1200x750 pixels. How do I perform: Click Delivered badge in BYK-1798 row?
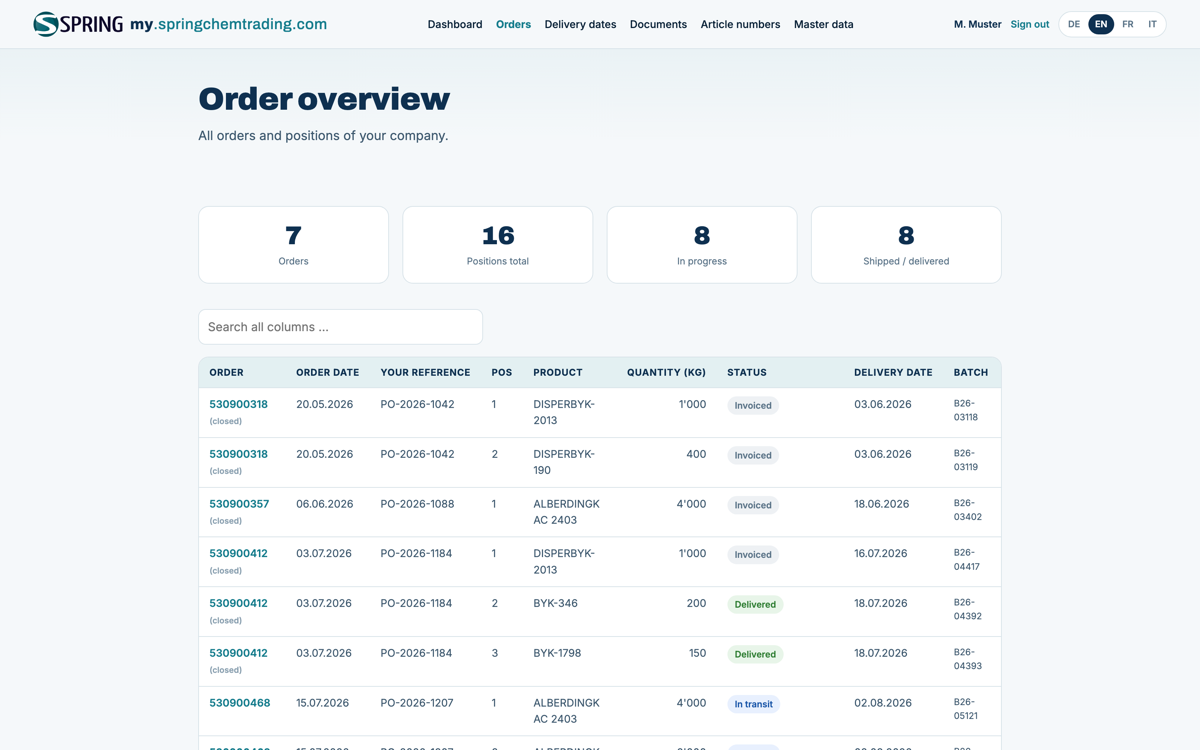755,654
